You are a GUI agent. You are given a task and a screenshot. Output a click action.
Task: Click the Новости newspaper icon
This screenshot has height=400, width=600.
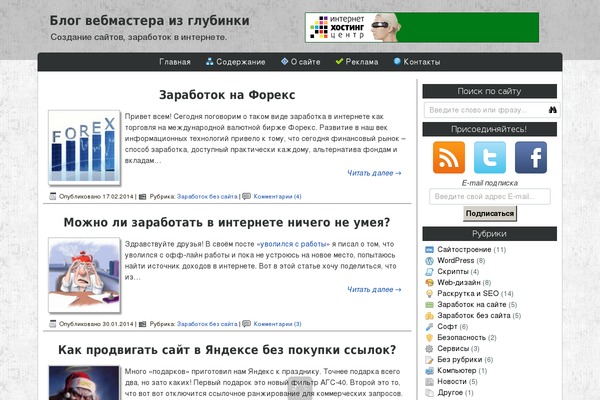coord(429,382)
